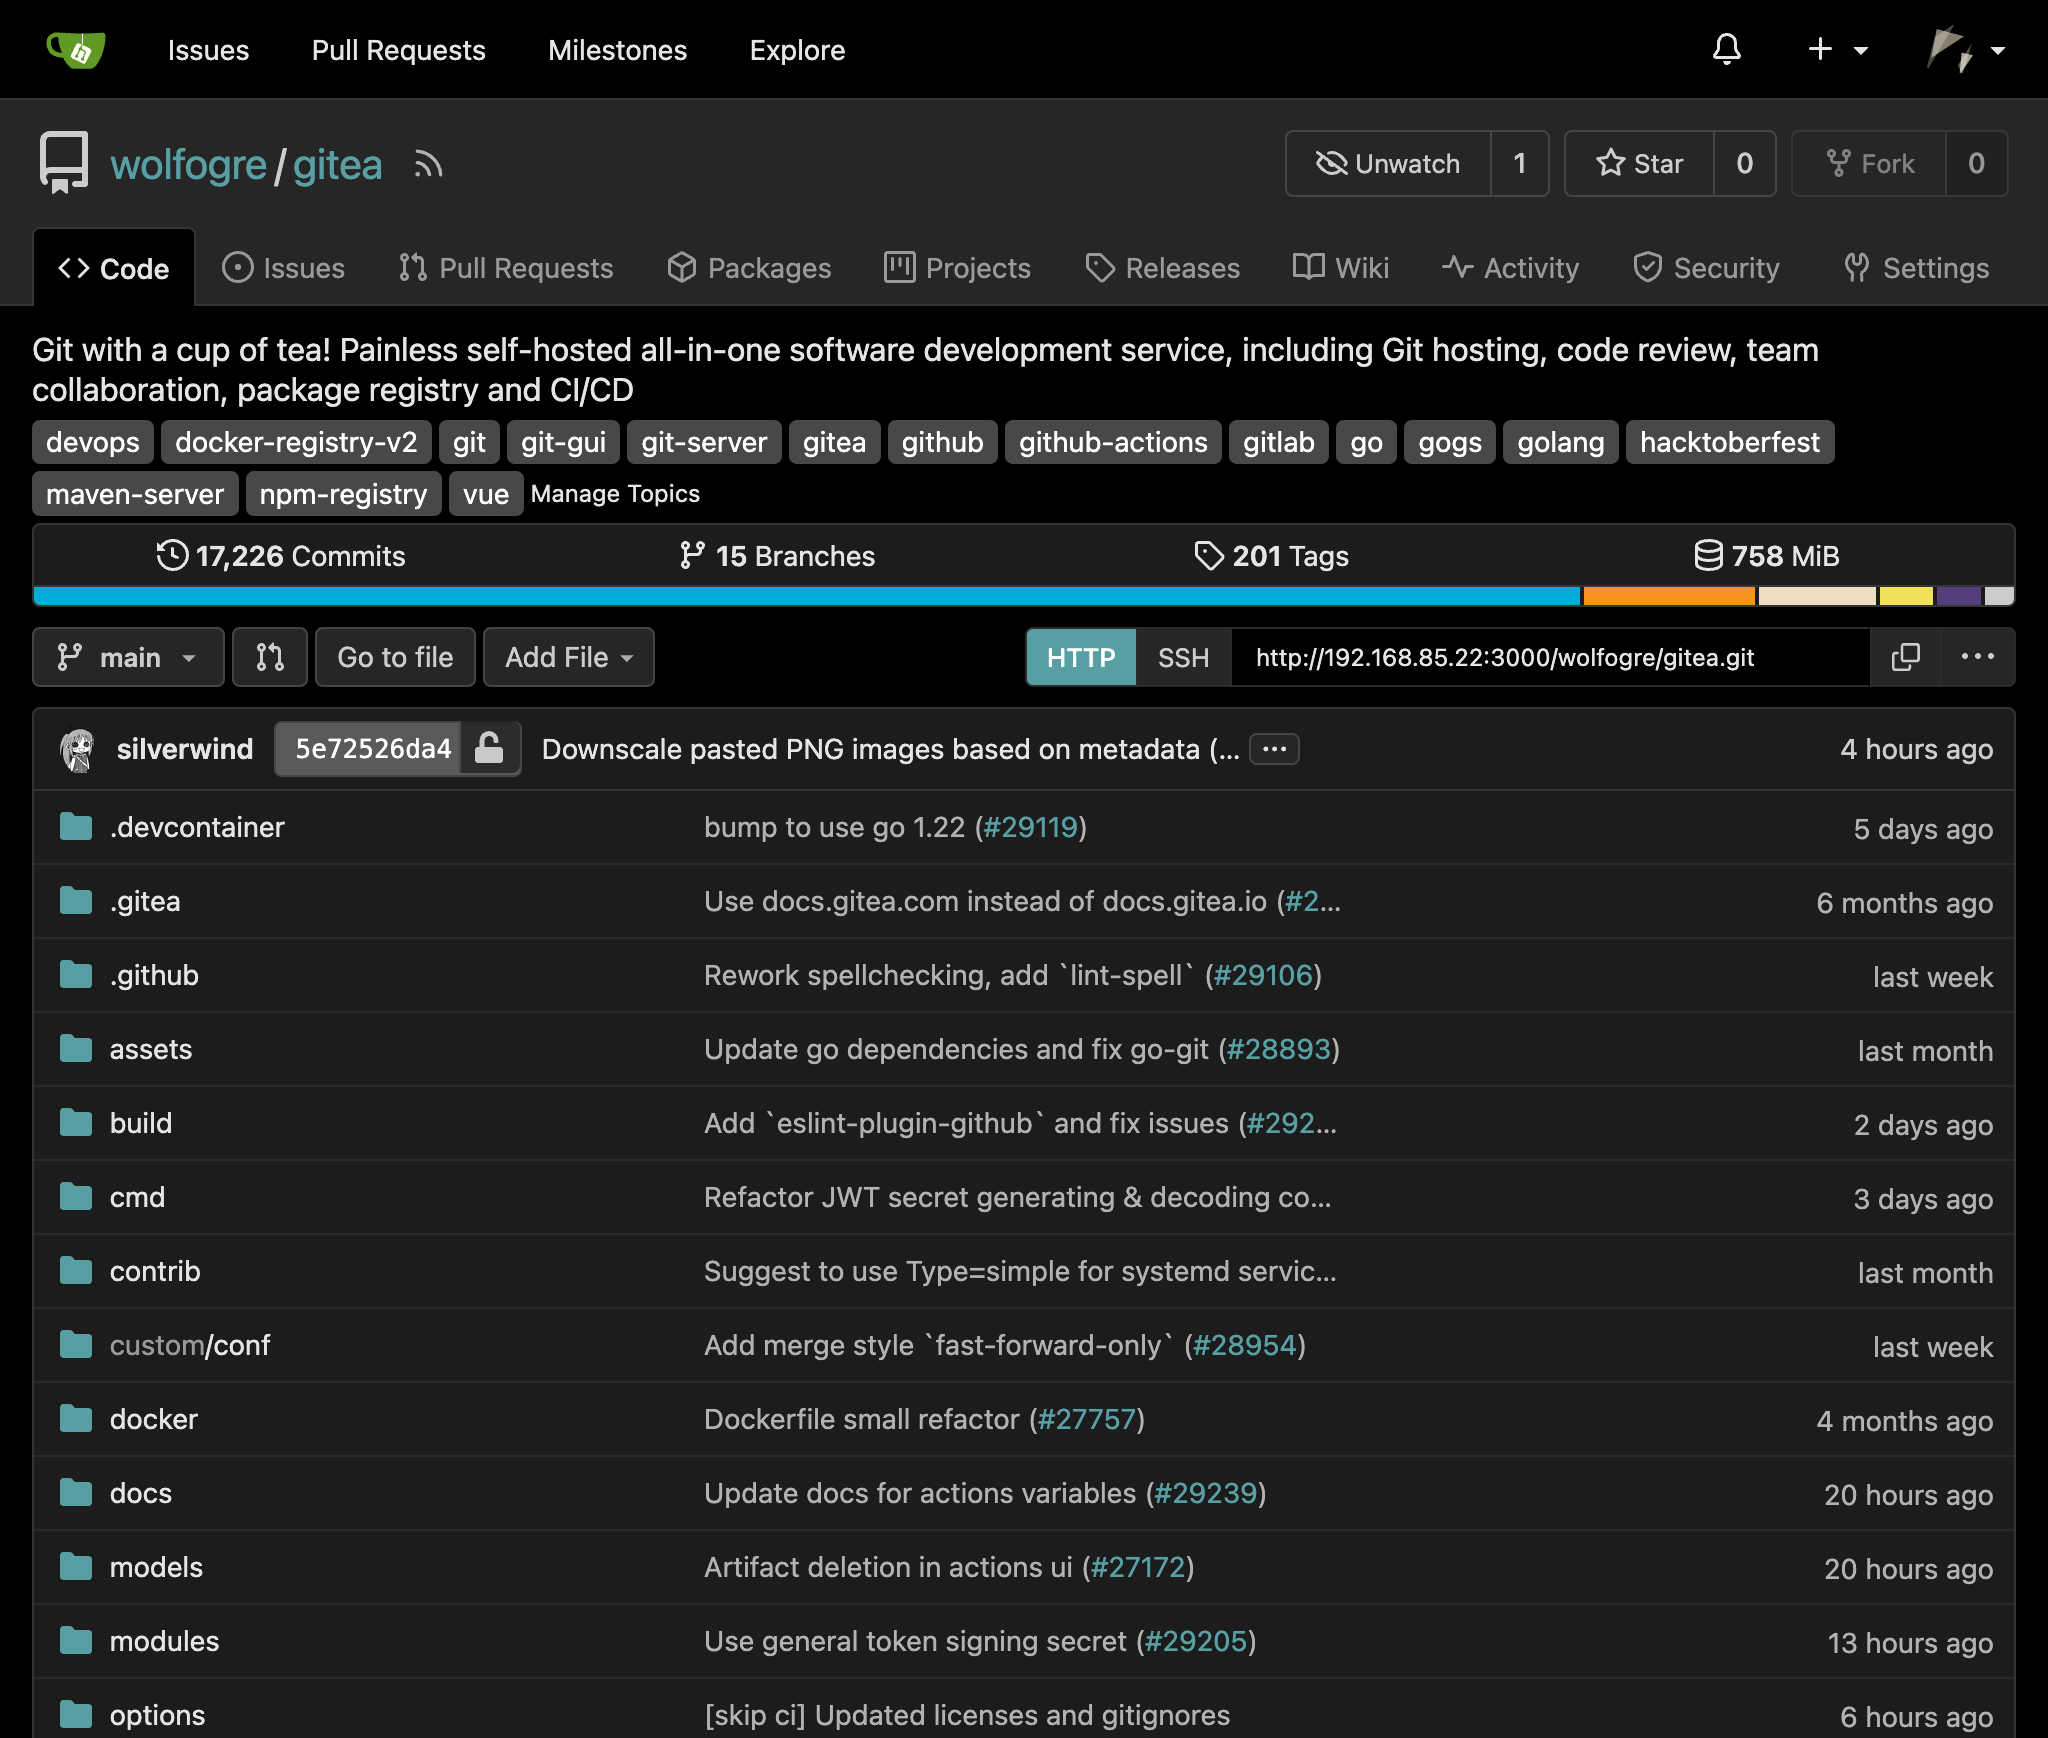Open the stargazers count next to Star

click(x=1744, y=163)
